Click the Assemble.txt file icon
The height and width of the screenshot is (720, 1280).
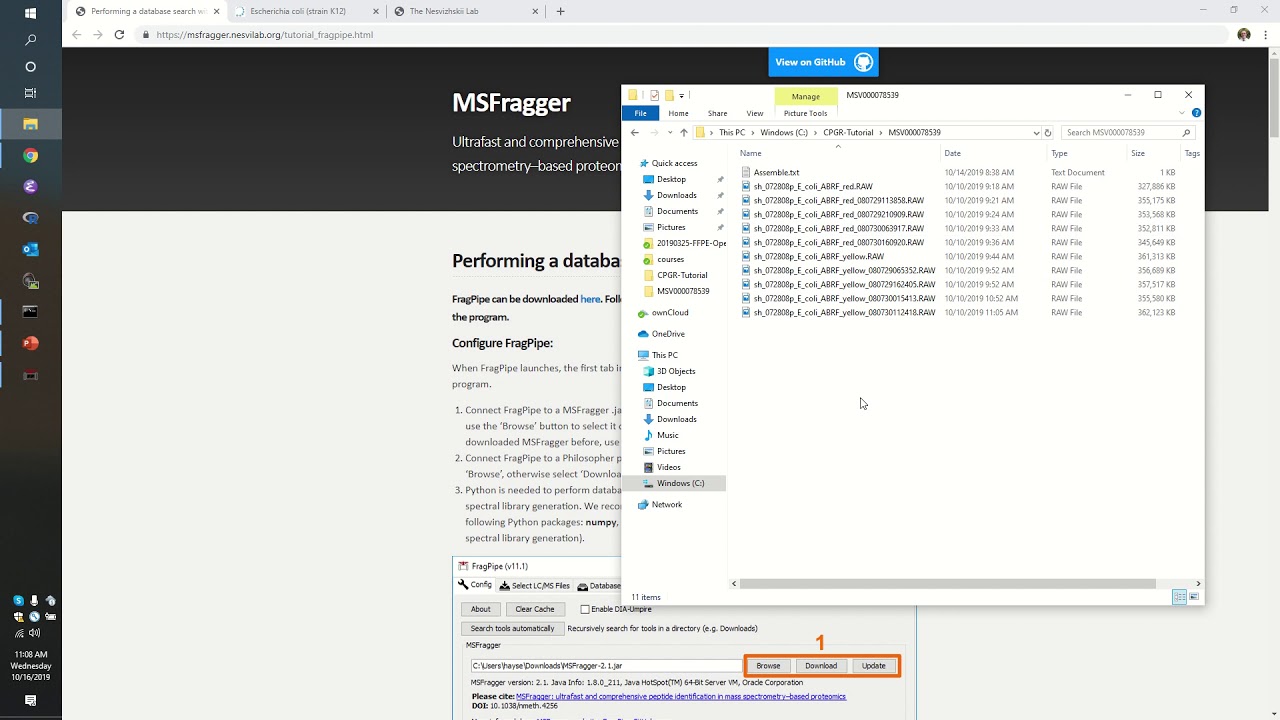(x=746, y=172)
